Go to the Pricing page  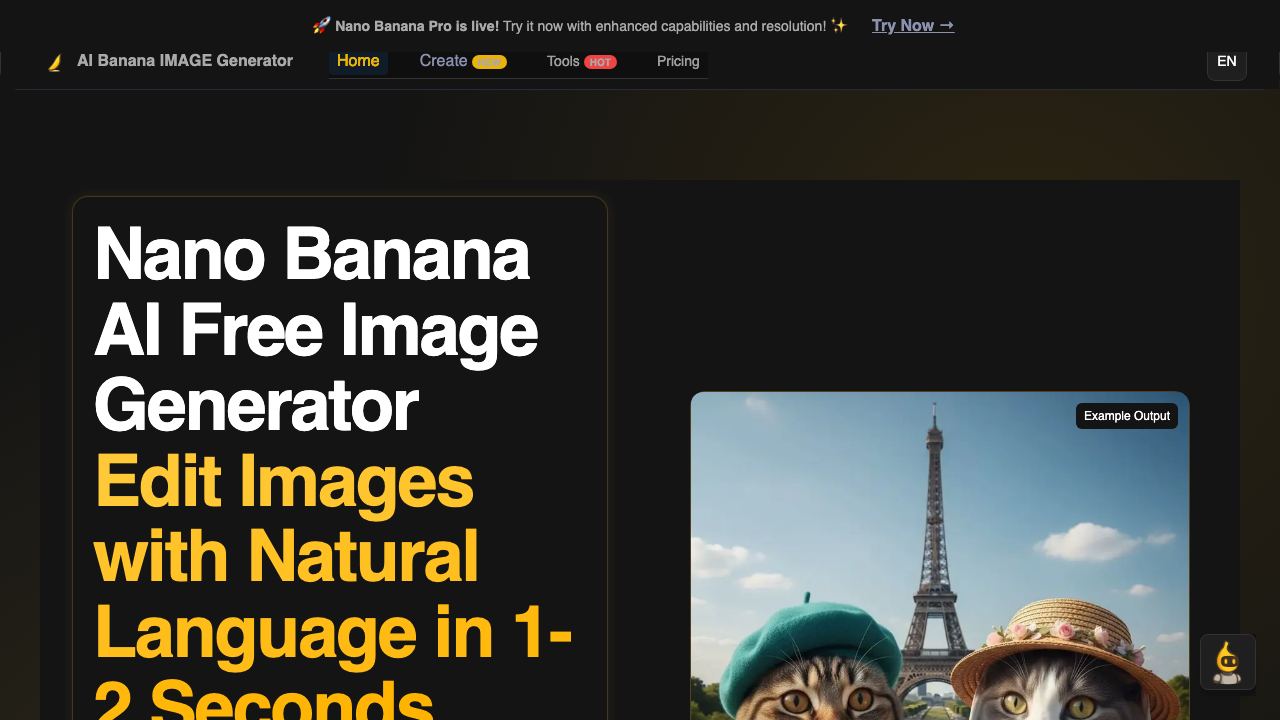(678, 61)
